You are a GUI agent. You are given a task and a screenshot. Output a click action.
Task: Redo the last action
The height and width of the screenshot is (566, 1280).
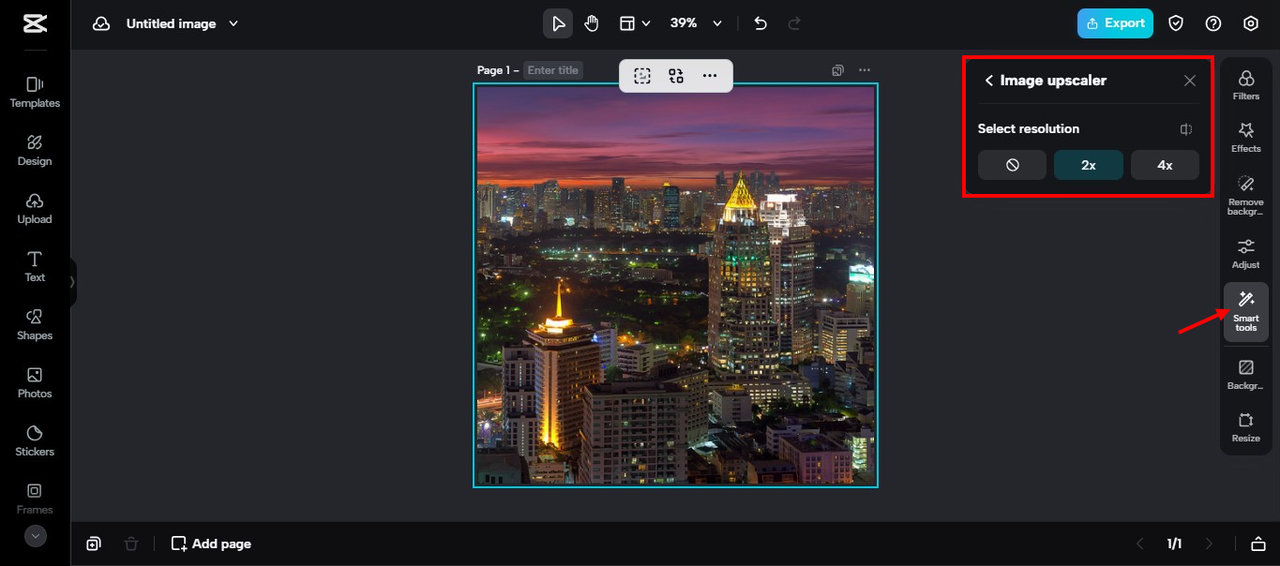795,23
